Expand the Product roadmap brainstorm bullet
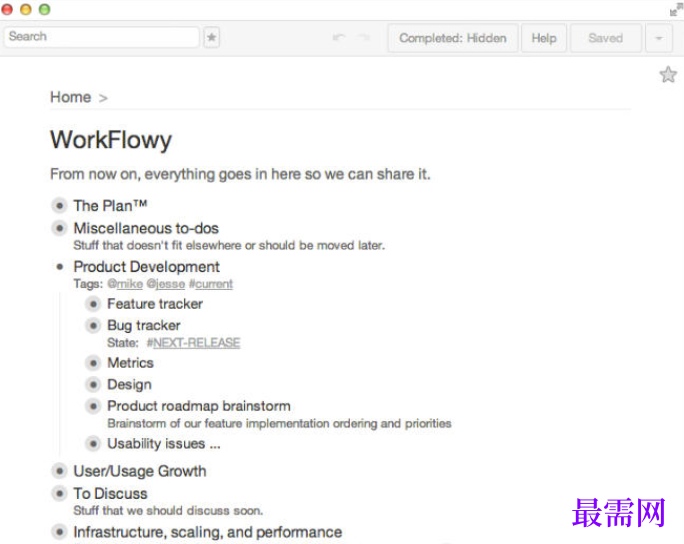The height and width of the screenshot is (544, 684). (x=93, y=406)
